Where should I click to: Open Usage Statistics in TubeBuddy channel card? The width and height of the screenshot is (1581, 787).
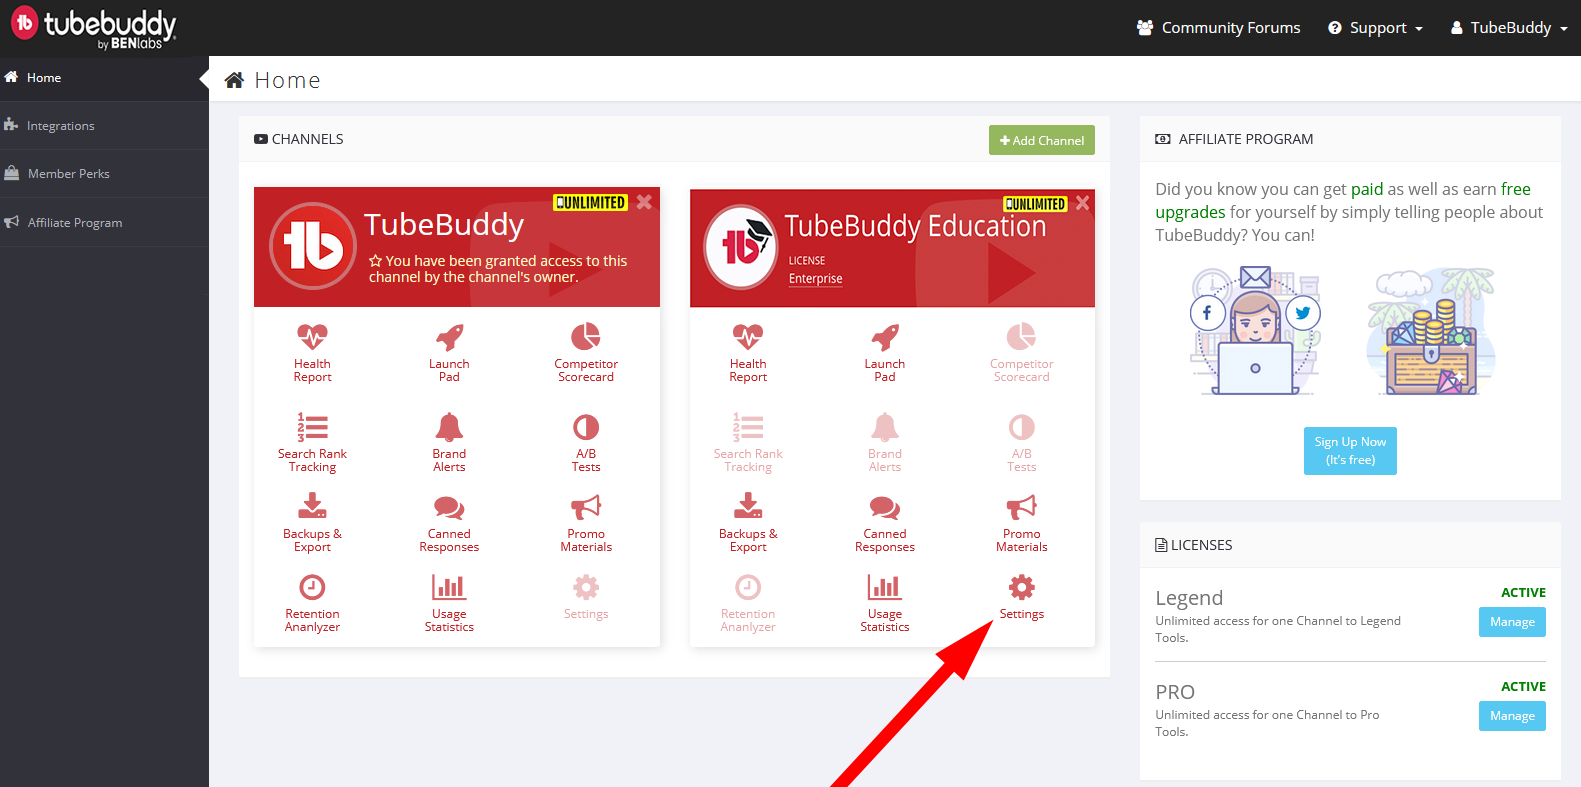449,603
